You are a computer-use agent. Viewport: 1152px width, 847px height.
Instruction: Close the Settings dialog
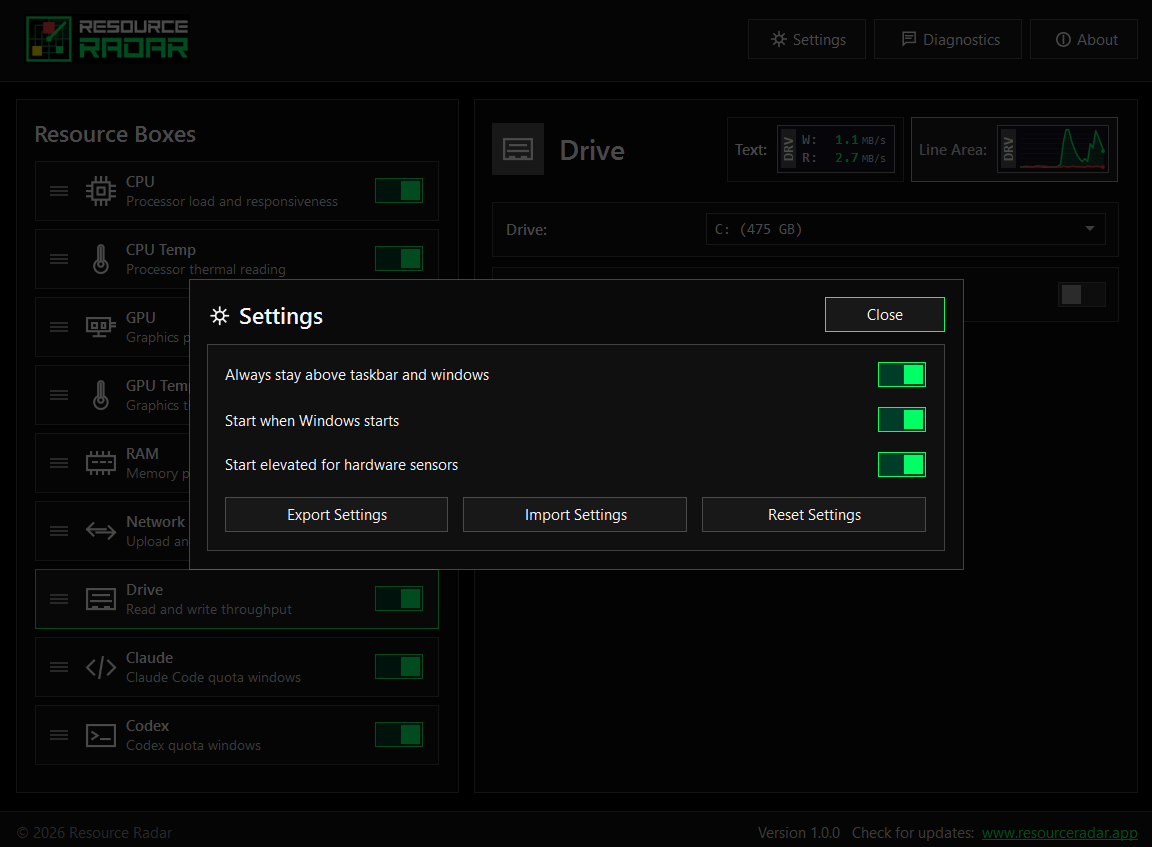tap(885, 314)
